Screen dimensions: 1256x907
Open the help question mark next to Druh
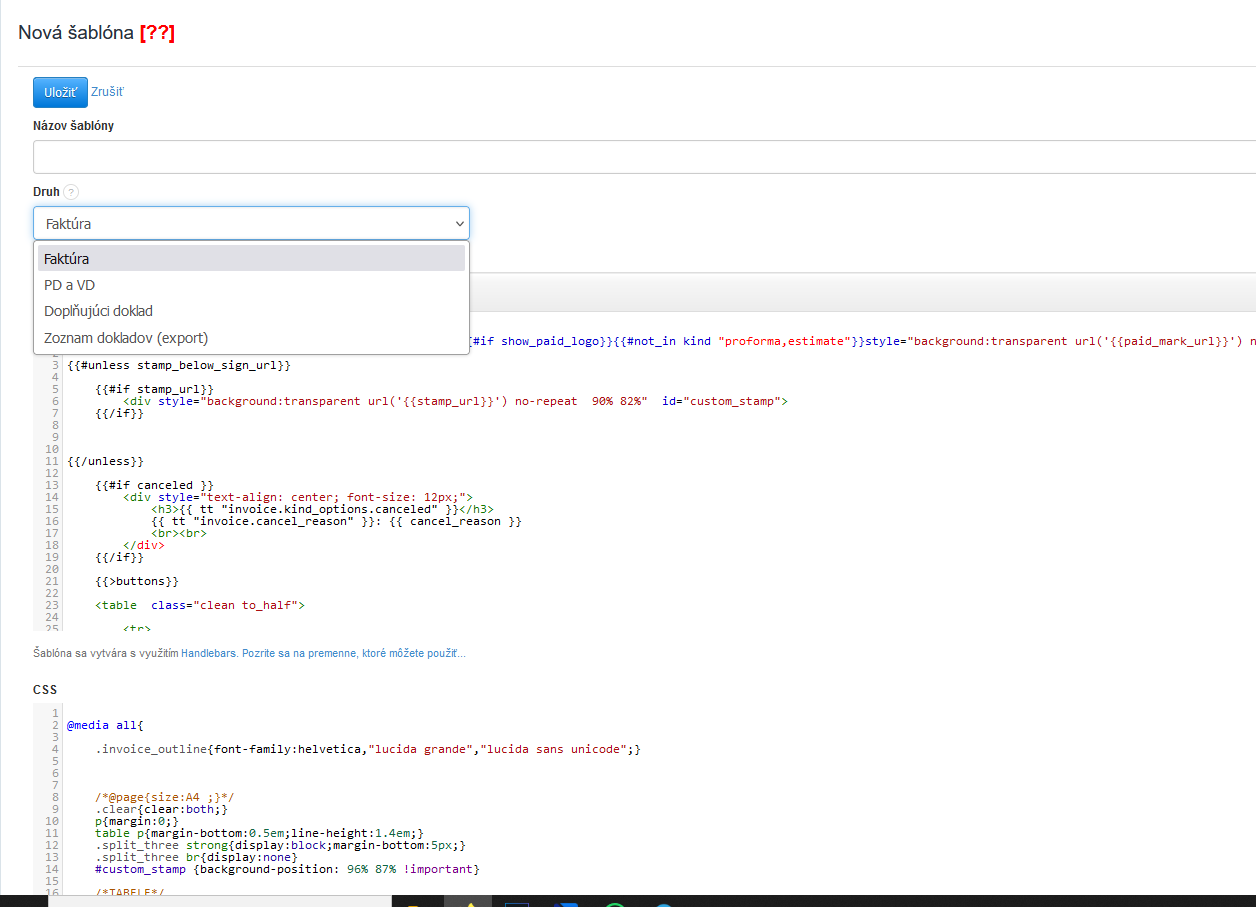pos(70,192)
